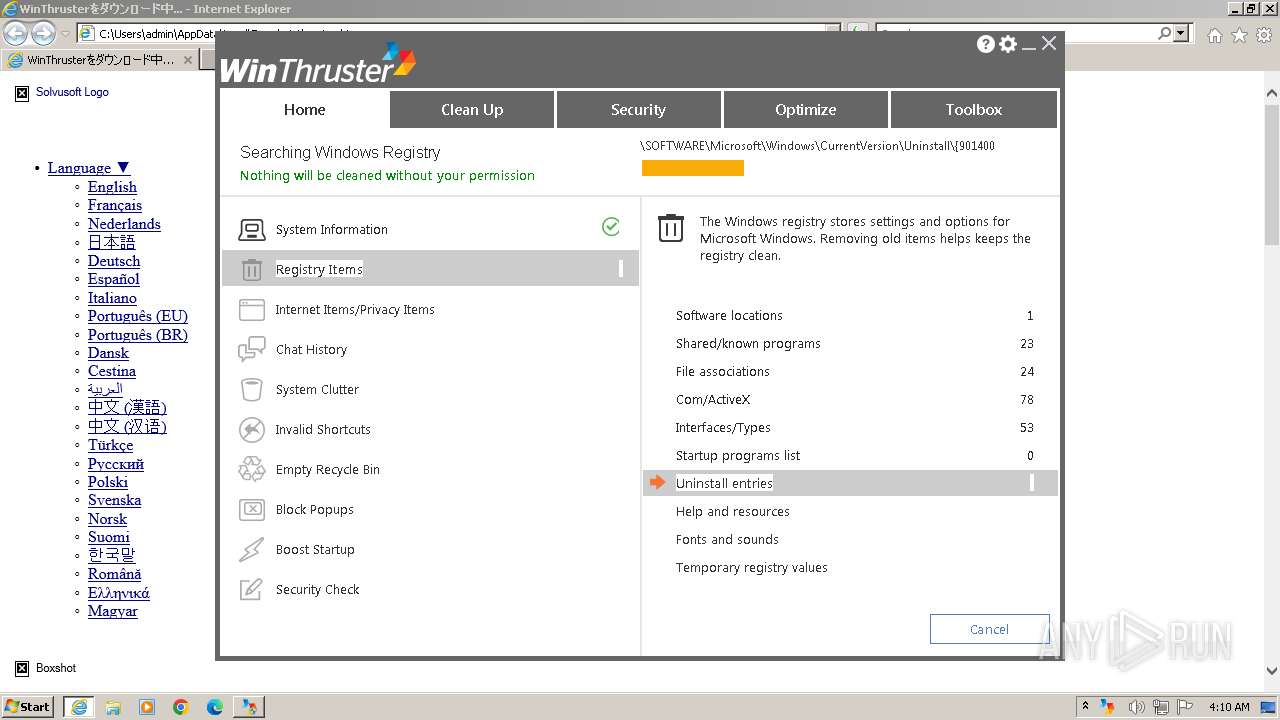Screen dimensions: 1280x720
Task: Click Internet Explorer back arrow button
Action: (x=15, y=33)
